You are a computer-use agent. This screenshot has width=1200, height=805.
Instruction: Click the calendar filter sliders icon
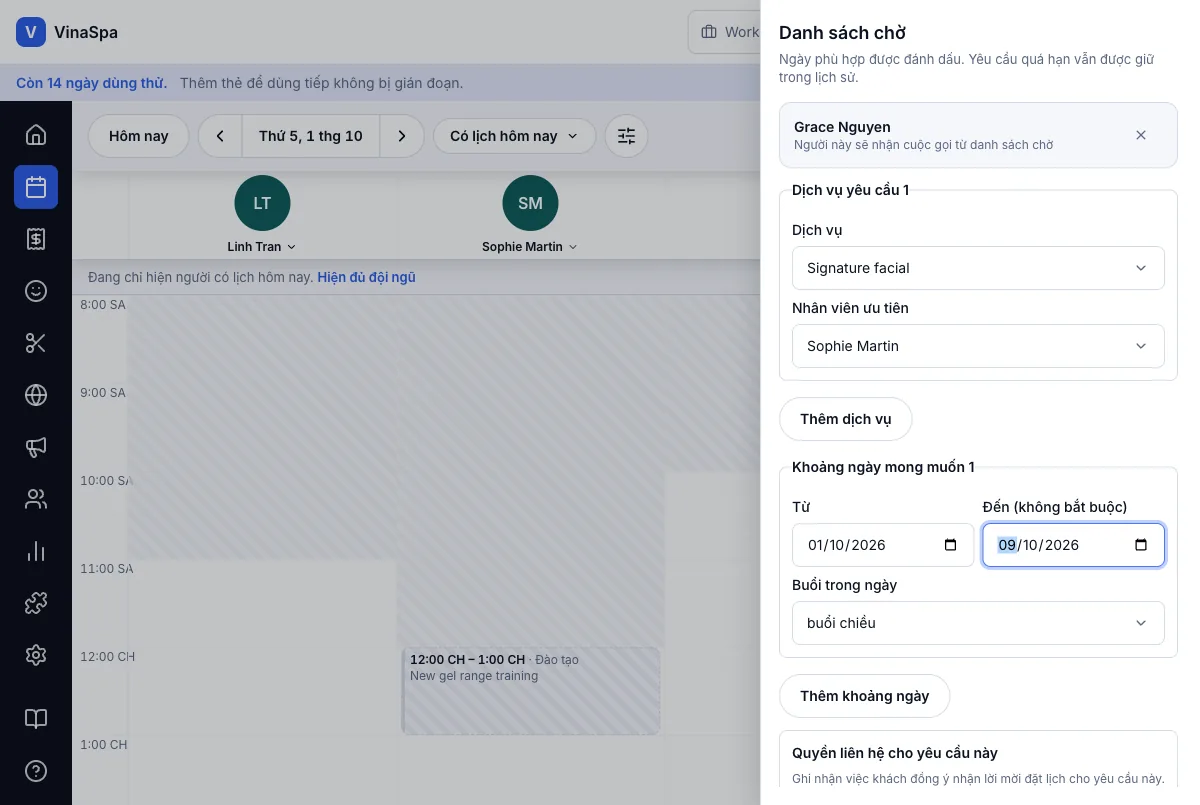pyautogui.click(x=626, y=136)
